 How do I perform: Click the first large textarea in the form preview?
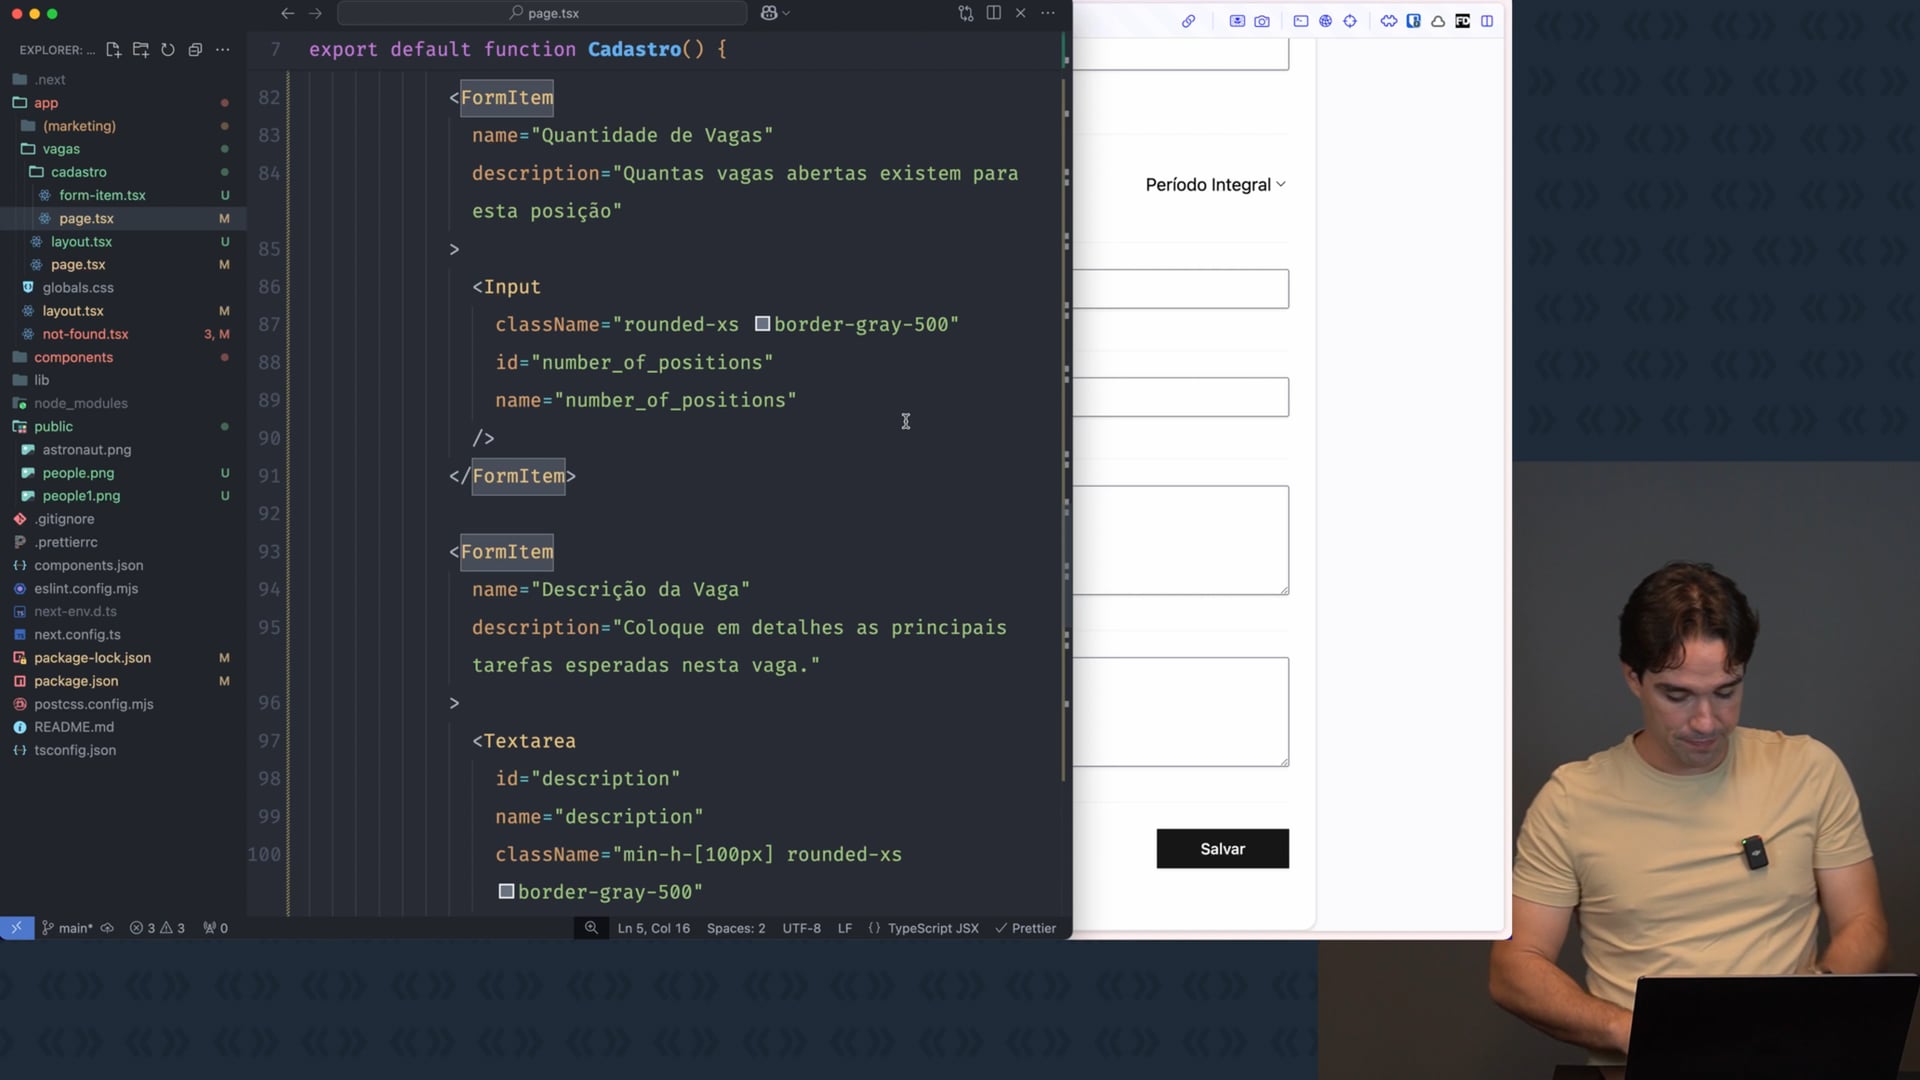click(1181, 540)
